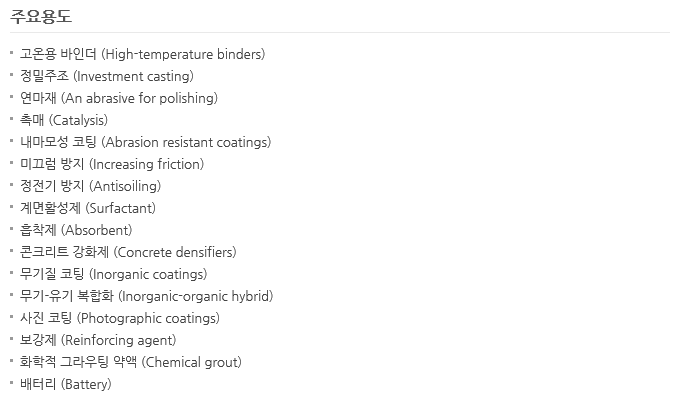The image size is (683, 402).
Task: Select the Inorganic coatings entry
Action: click(x=113, y=274)
